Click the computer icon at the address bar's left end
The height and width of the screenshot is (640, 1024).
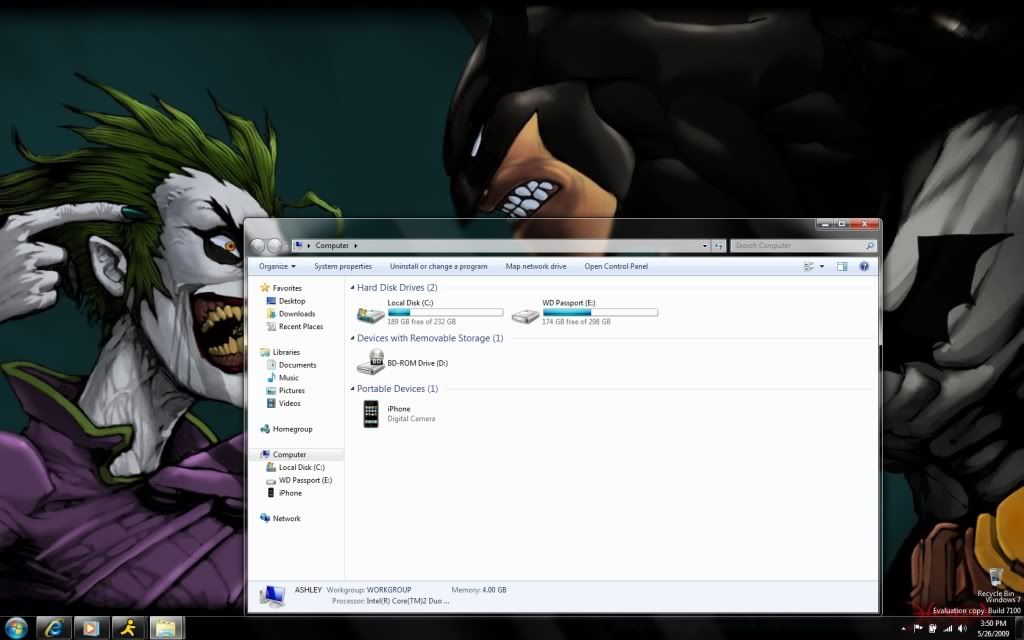coord(298,246)
